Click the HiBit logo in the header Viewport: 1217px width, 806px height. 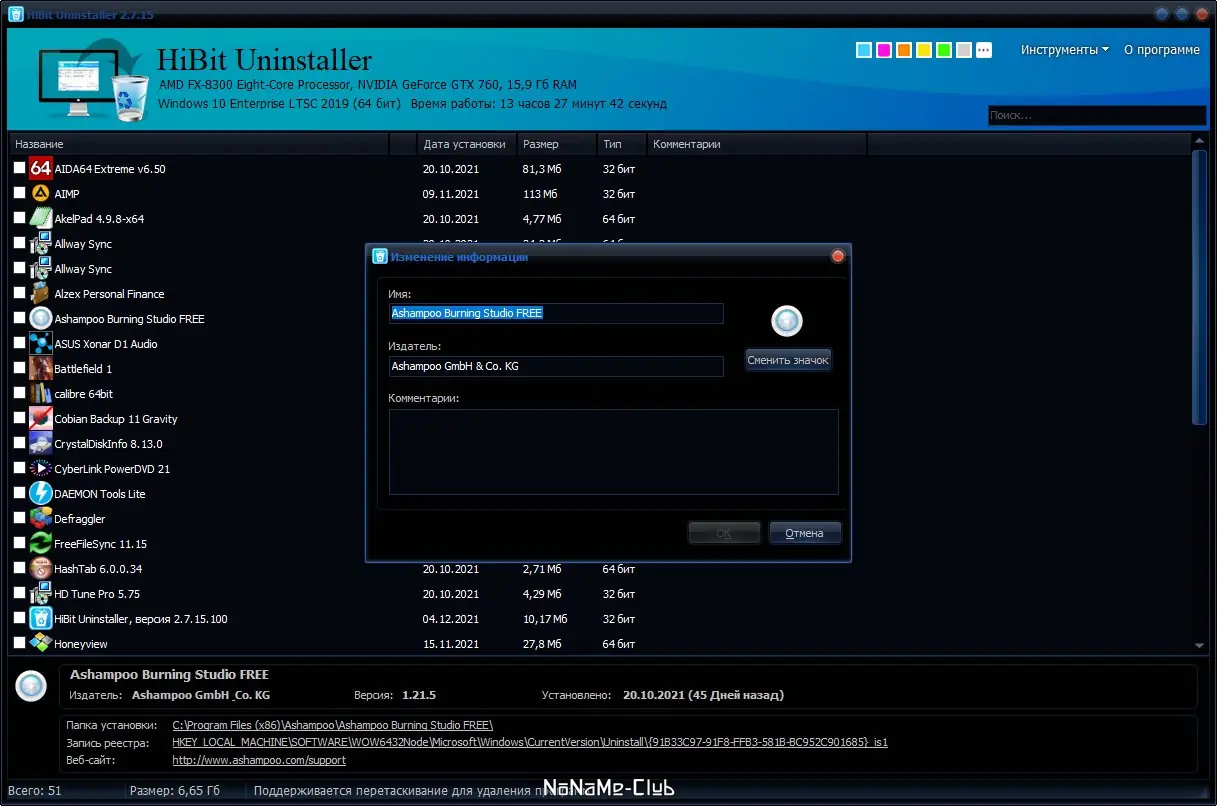coord(95,83)
